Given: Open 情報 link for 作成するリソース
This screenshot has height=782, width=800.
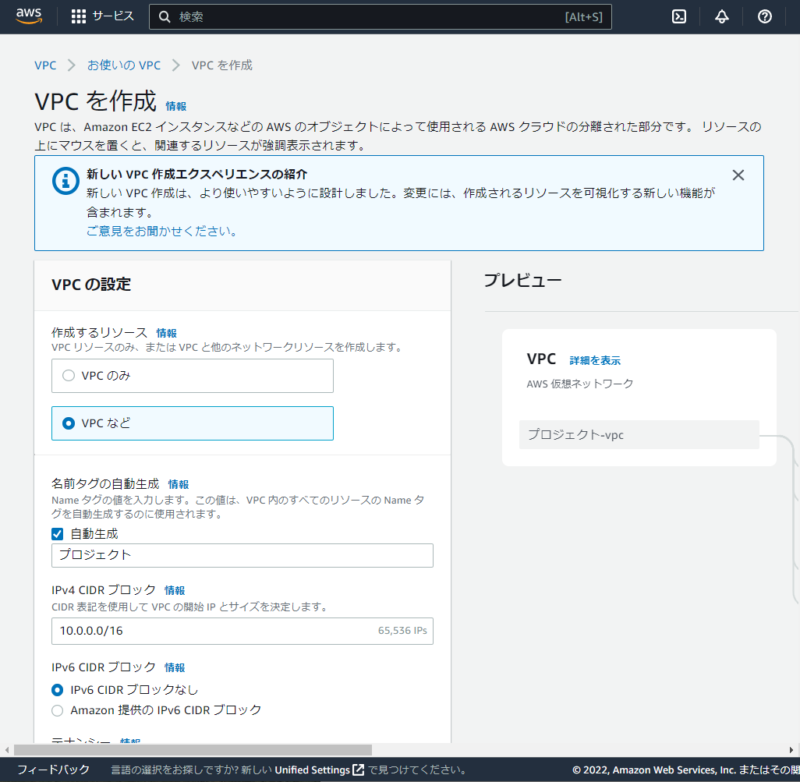Looking at the screenshot, I should (166, 333).
